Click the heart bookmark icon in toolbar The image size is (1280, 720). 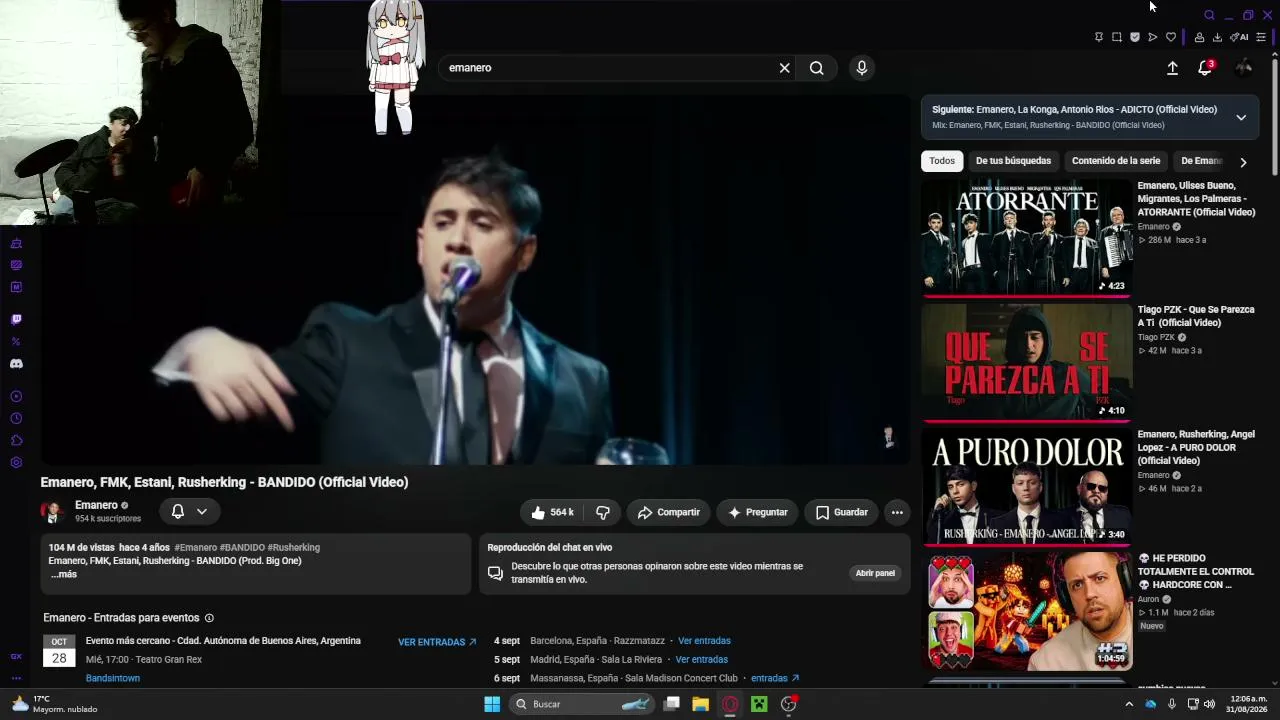point(1171,37)
